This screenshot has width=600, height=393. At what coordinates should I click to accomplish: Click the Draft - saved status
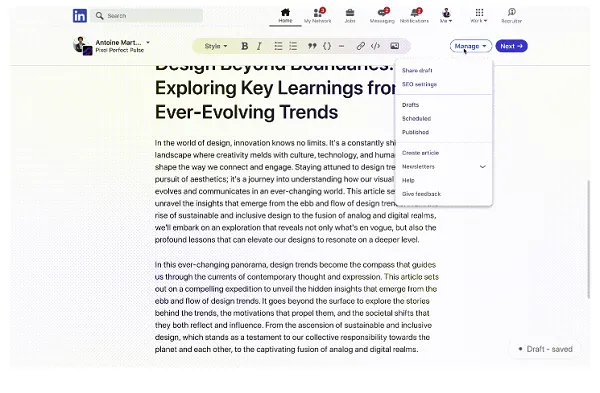tap(545, 349)
